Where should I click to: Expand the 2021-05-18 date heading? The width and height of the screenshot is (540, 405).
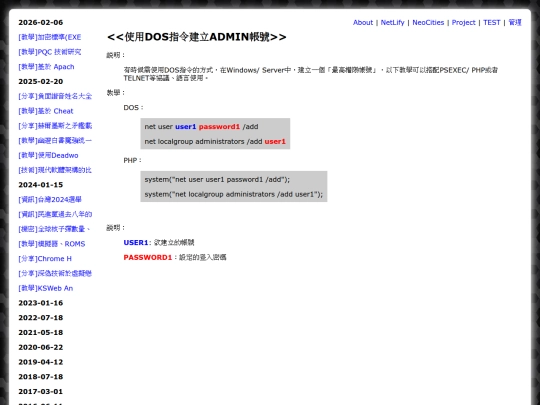click(x=41, y=333)
